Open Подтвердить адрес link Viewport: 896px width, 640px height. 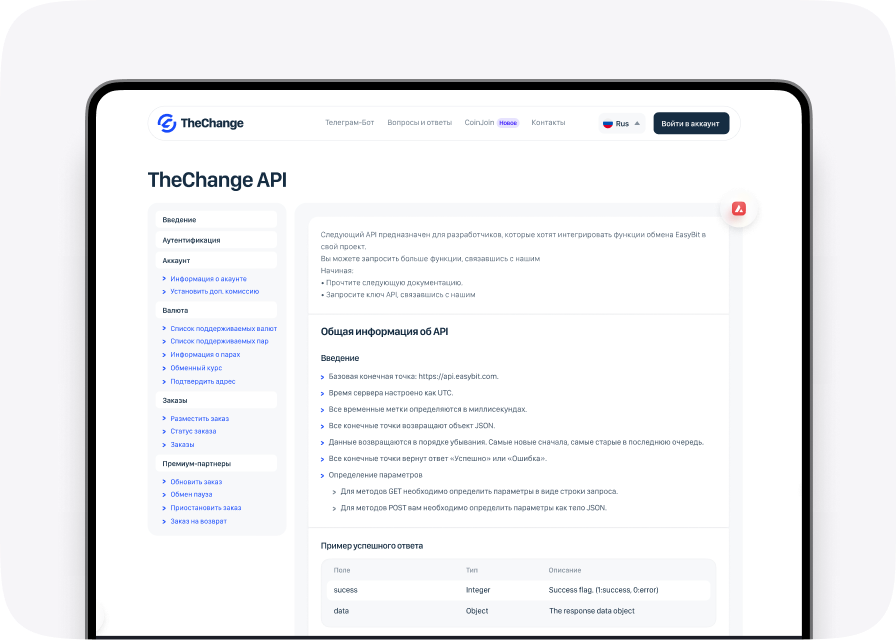pos(202,382)
